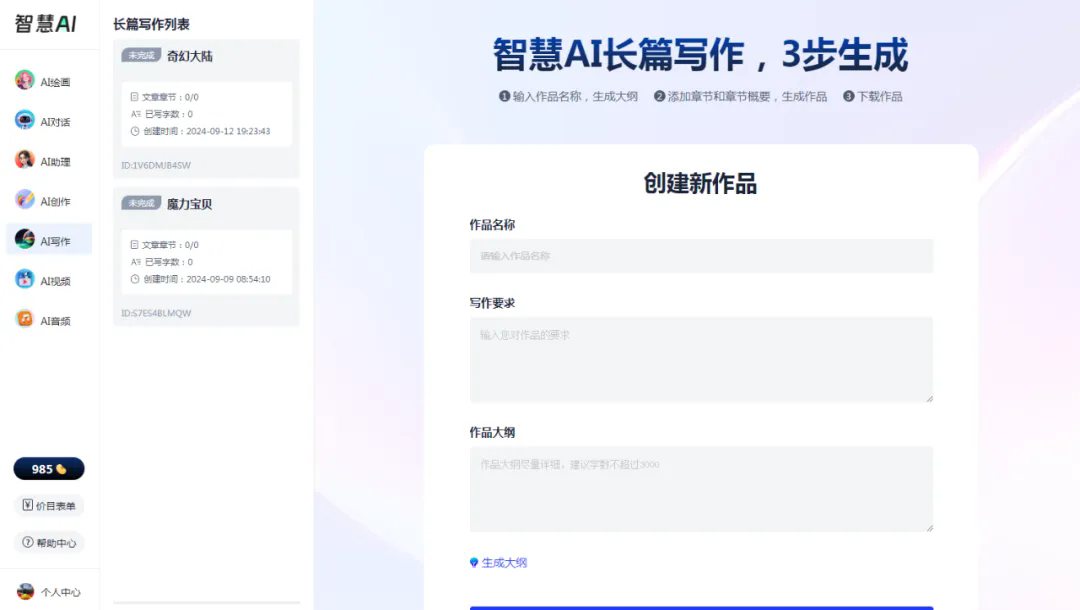Viewport: 1080px width, 610px height.
Task: Click the AI写作 sidebar icon
Action: click(x=25, y=240)
